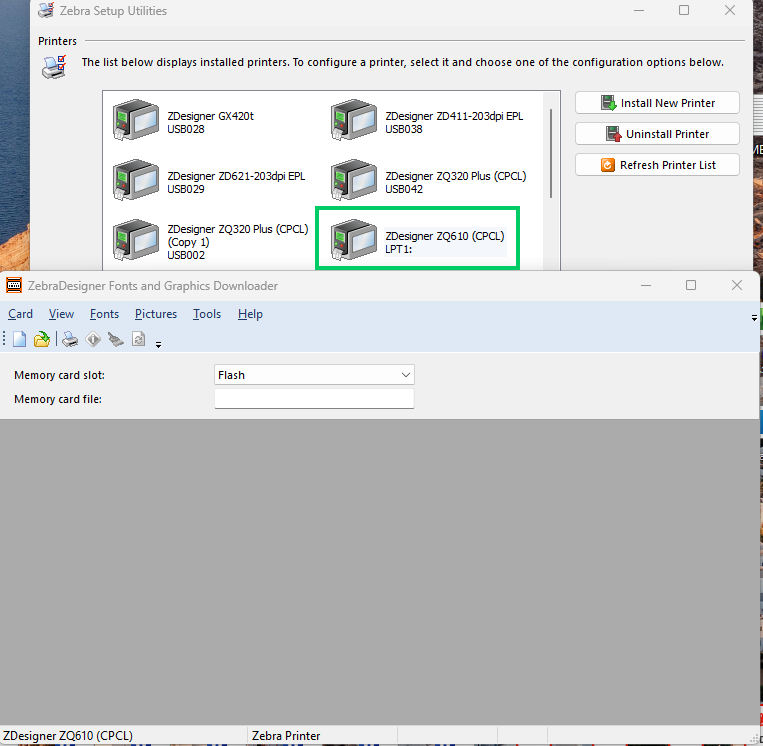The width and height of the screenshot is (763, 746).
Task: Close the Zebra Setup Utilities window
Action: point(730,10)
